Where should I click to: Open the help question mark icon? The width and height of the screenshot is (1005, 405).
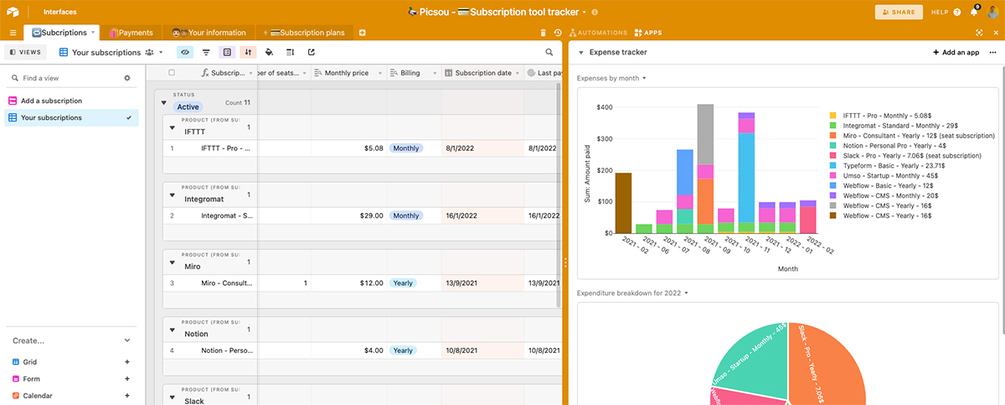pyautogui.click(x=957, y=12)
